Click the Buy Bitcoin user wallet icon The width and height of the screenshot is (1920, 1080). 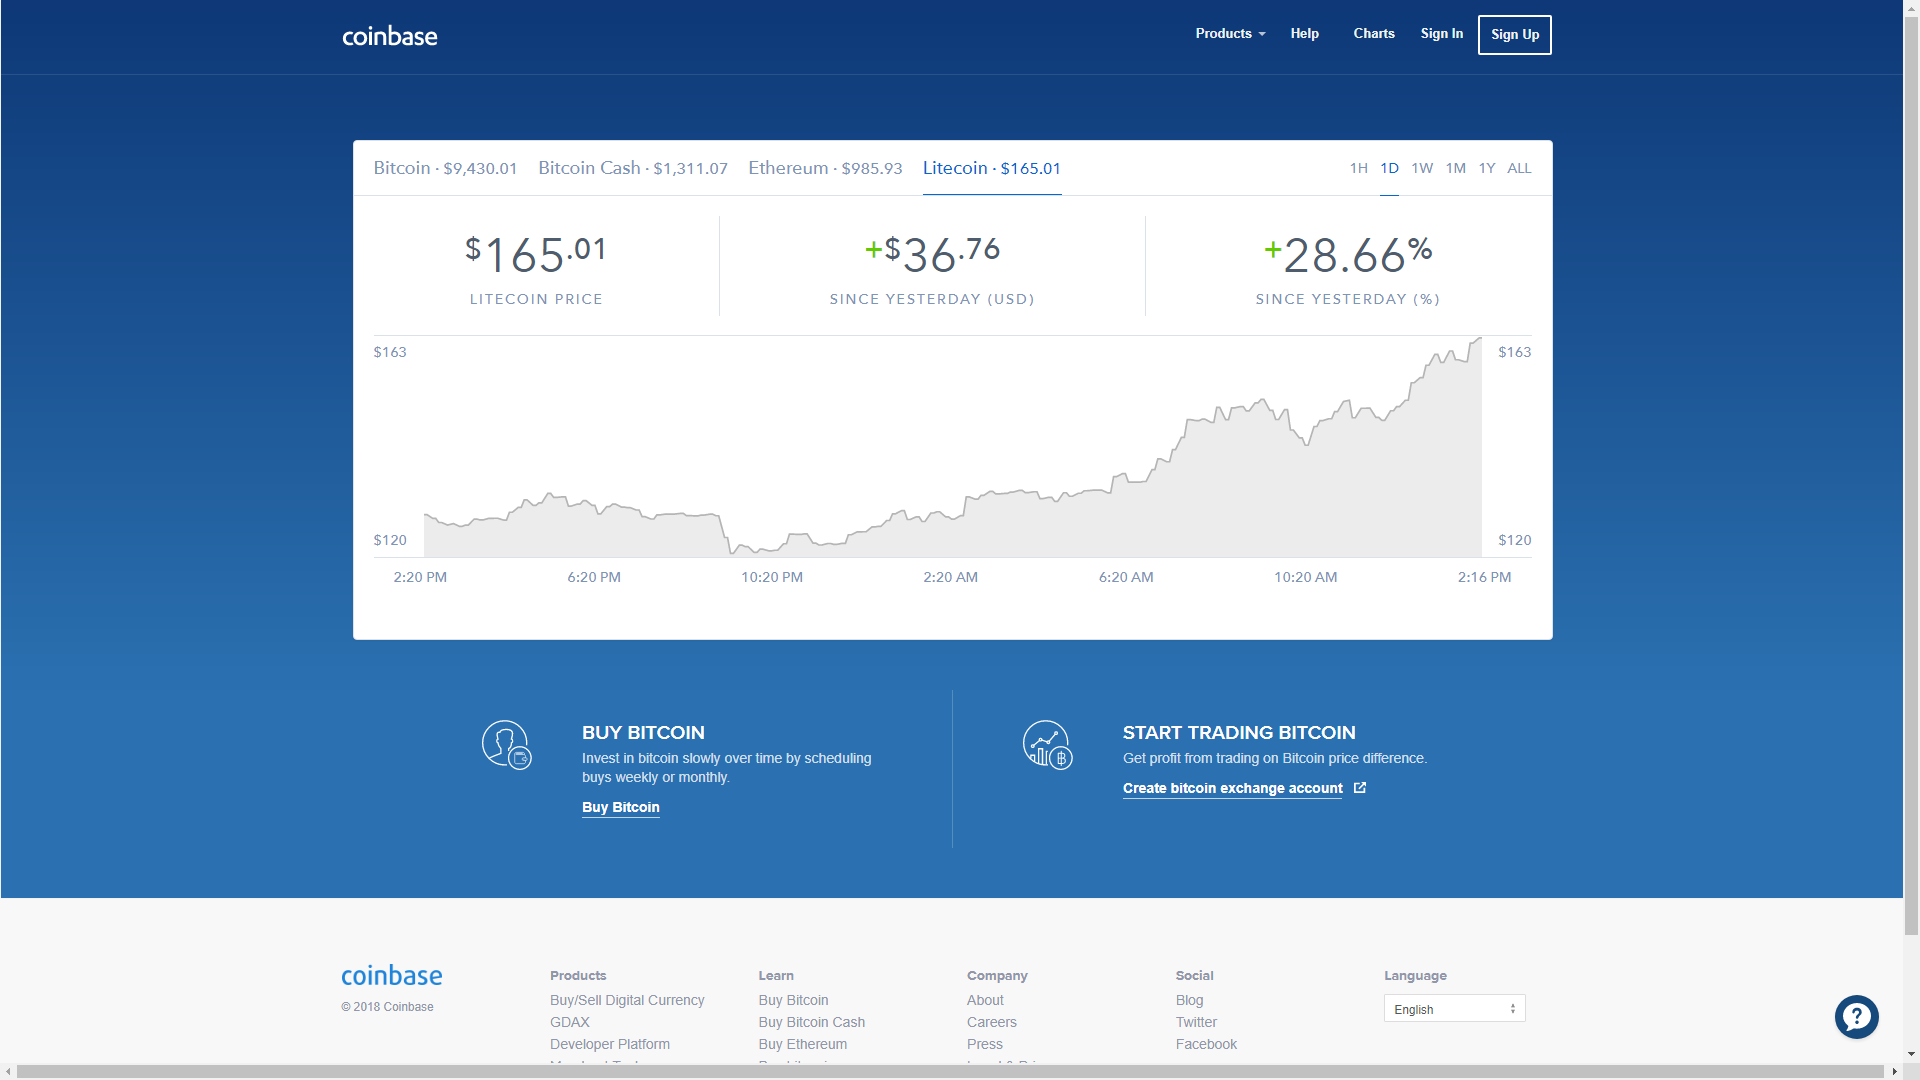point(507,745)
